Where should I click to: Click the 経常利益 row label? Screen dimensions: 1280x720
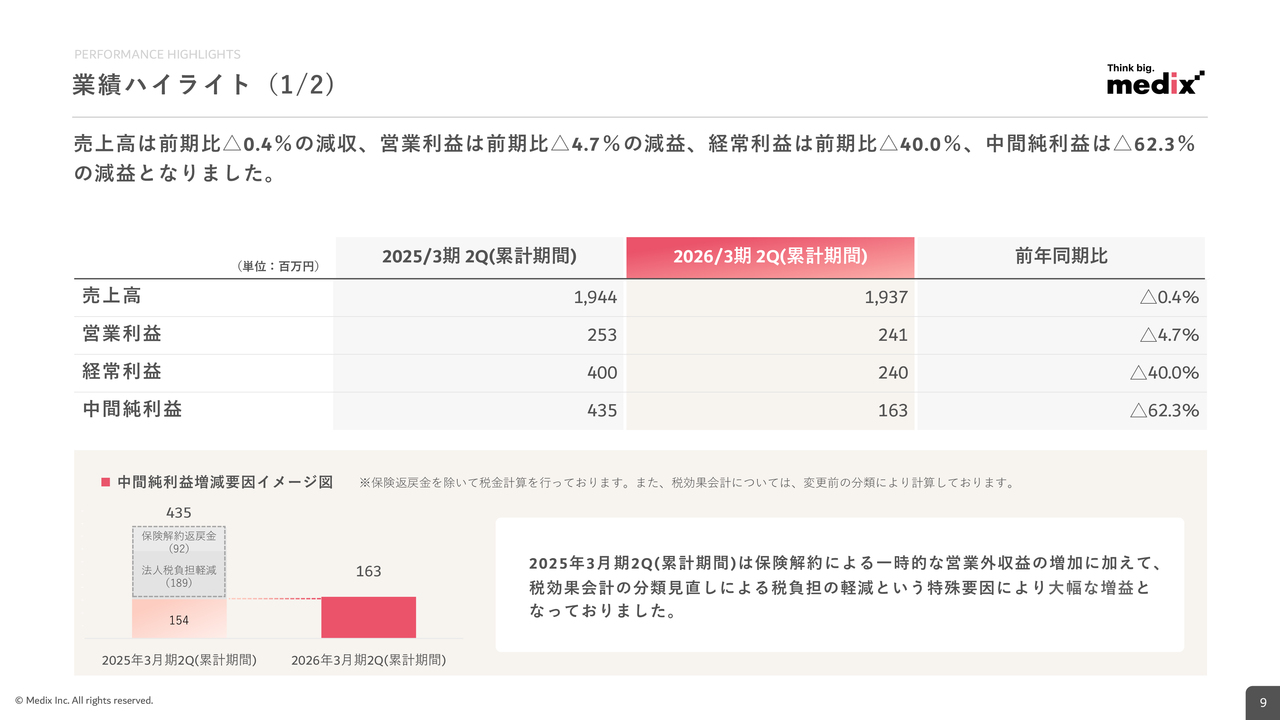pos(122,372)
